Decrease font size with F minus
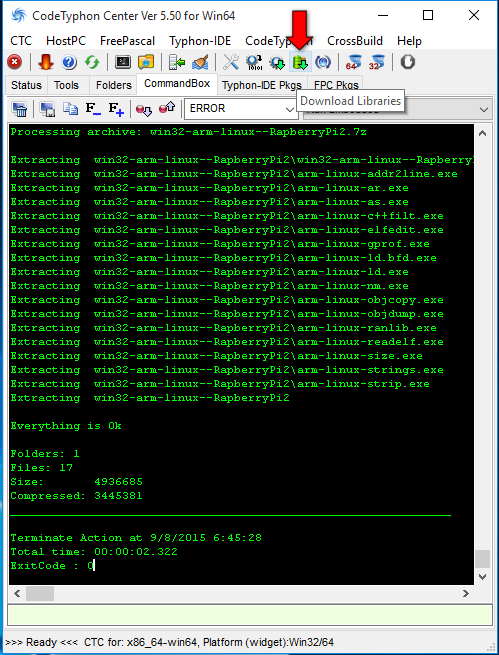This screenshot has width=499, height=655. 93,109
